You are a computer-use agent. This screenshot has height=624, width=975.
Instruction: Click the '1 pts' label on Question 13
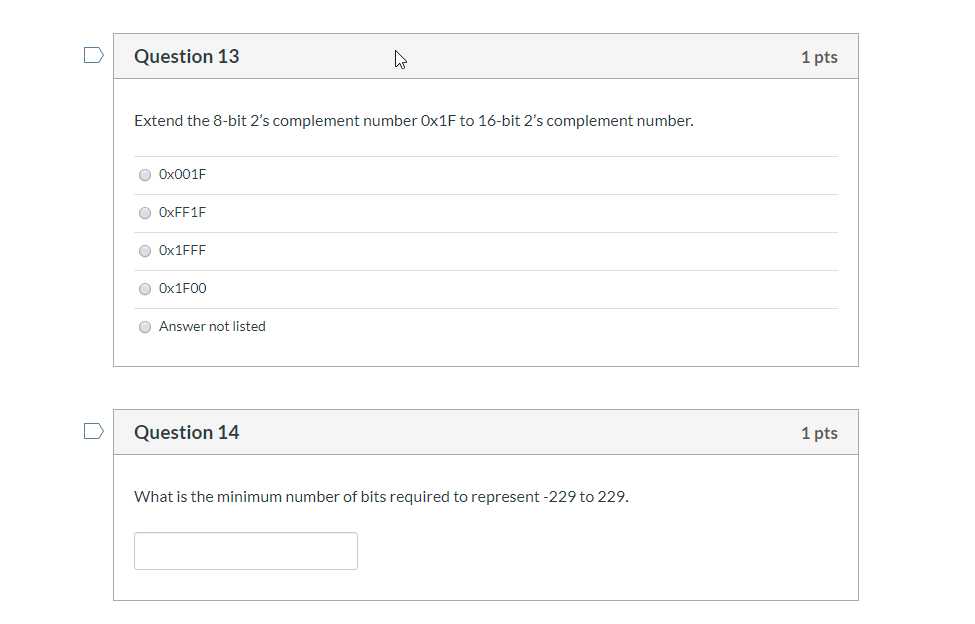click(x=818, y=56)
